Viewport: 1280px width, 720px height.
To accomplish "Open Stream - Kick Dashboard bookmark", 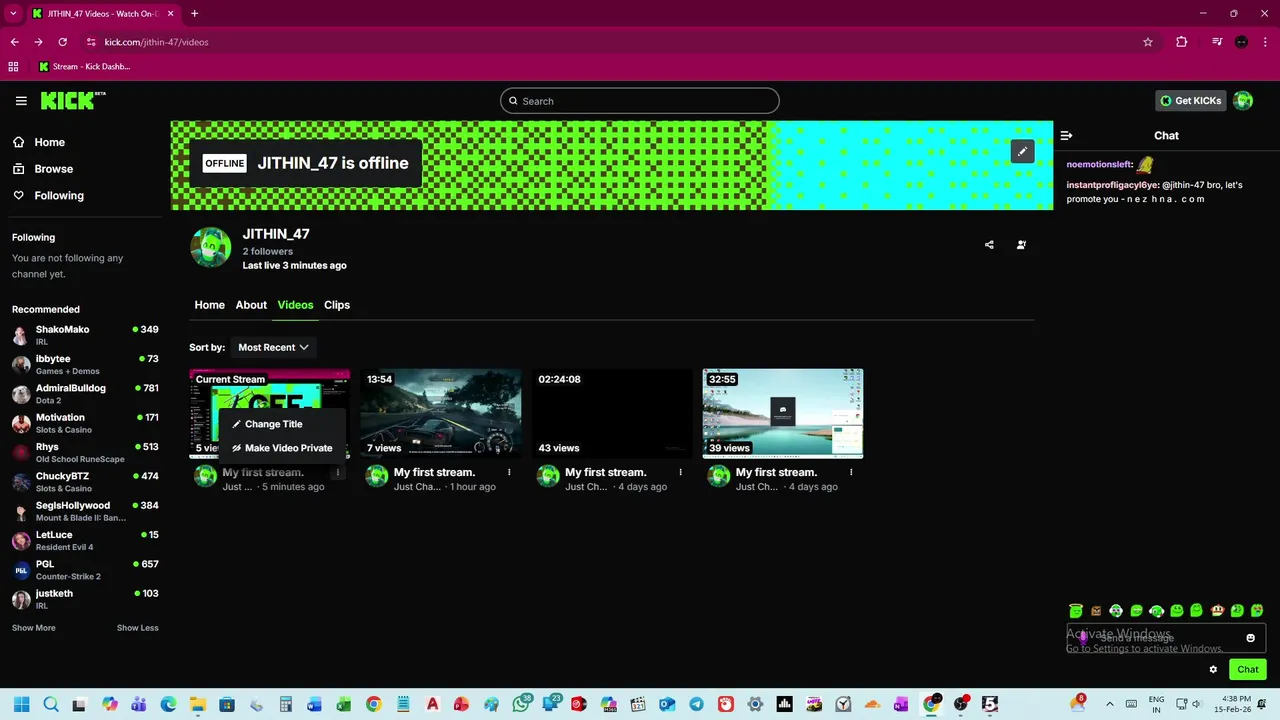I will point(85,67).
